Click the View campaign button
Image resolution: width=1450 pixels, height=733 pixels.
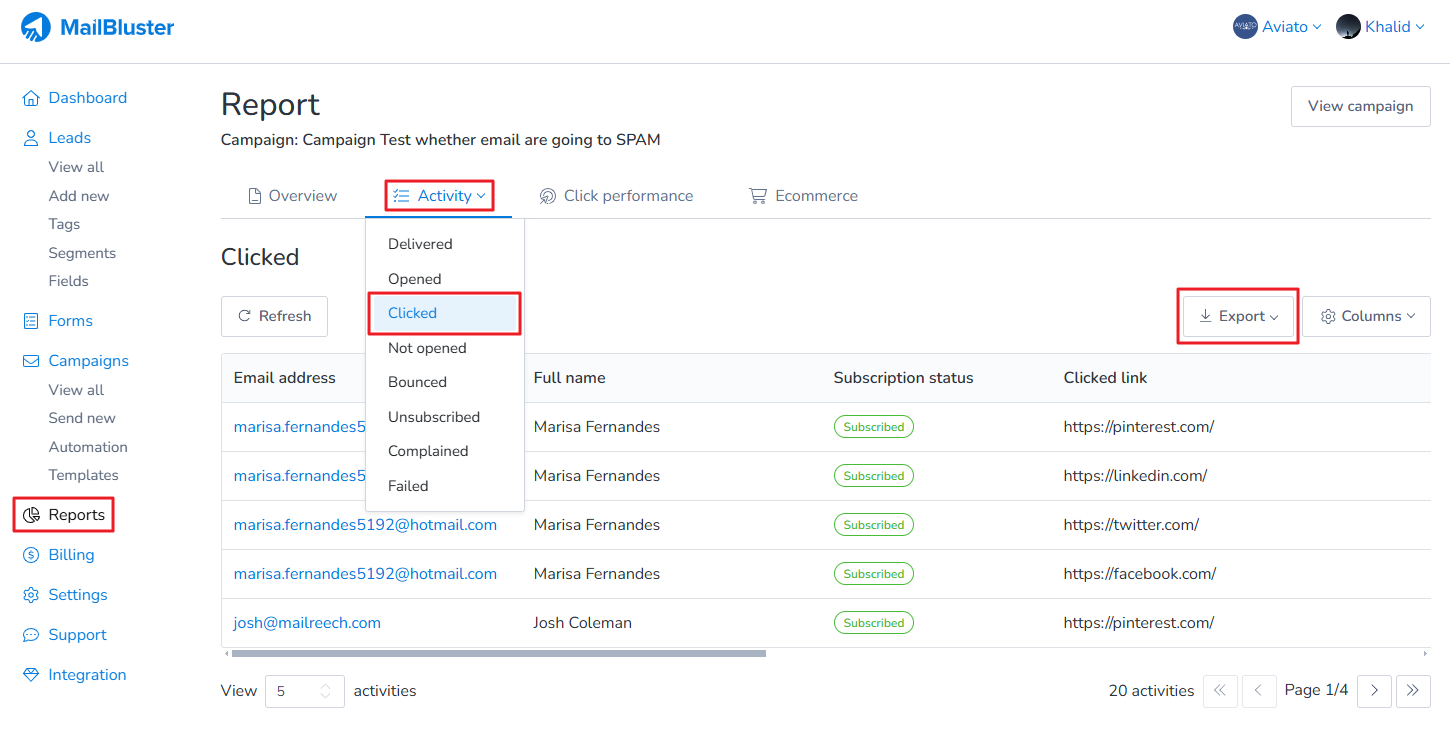pos(1360,106)
